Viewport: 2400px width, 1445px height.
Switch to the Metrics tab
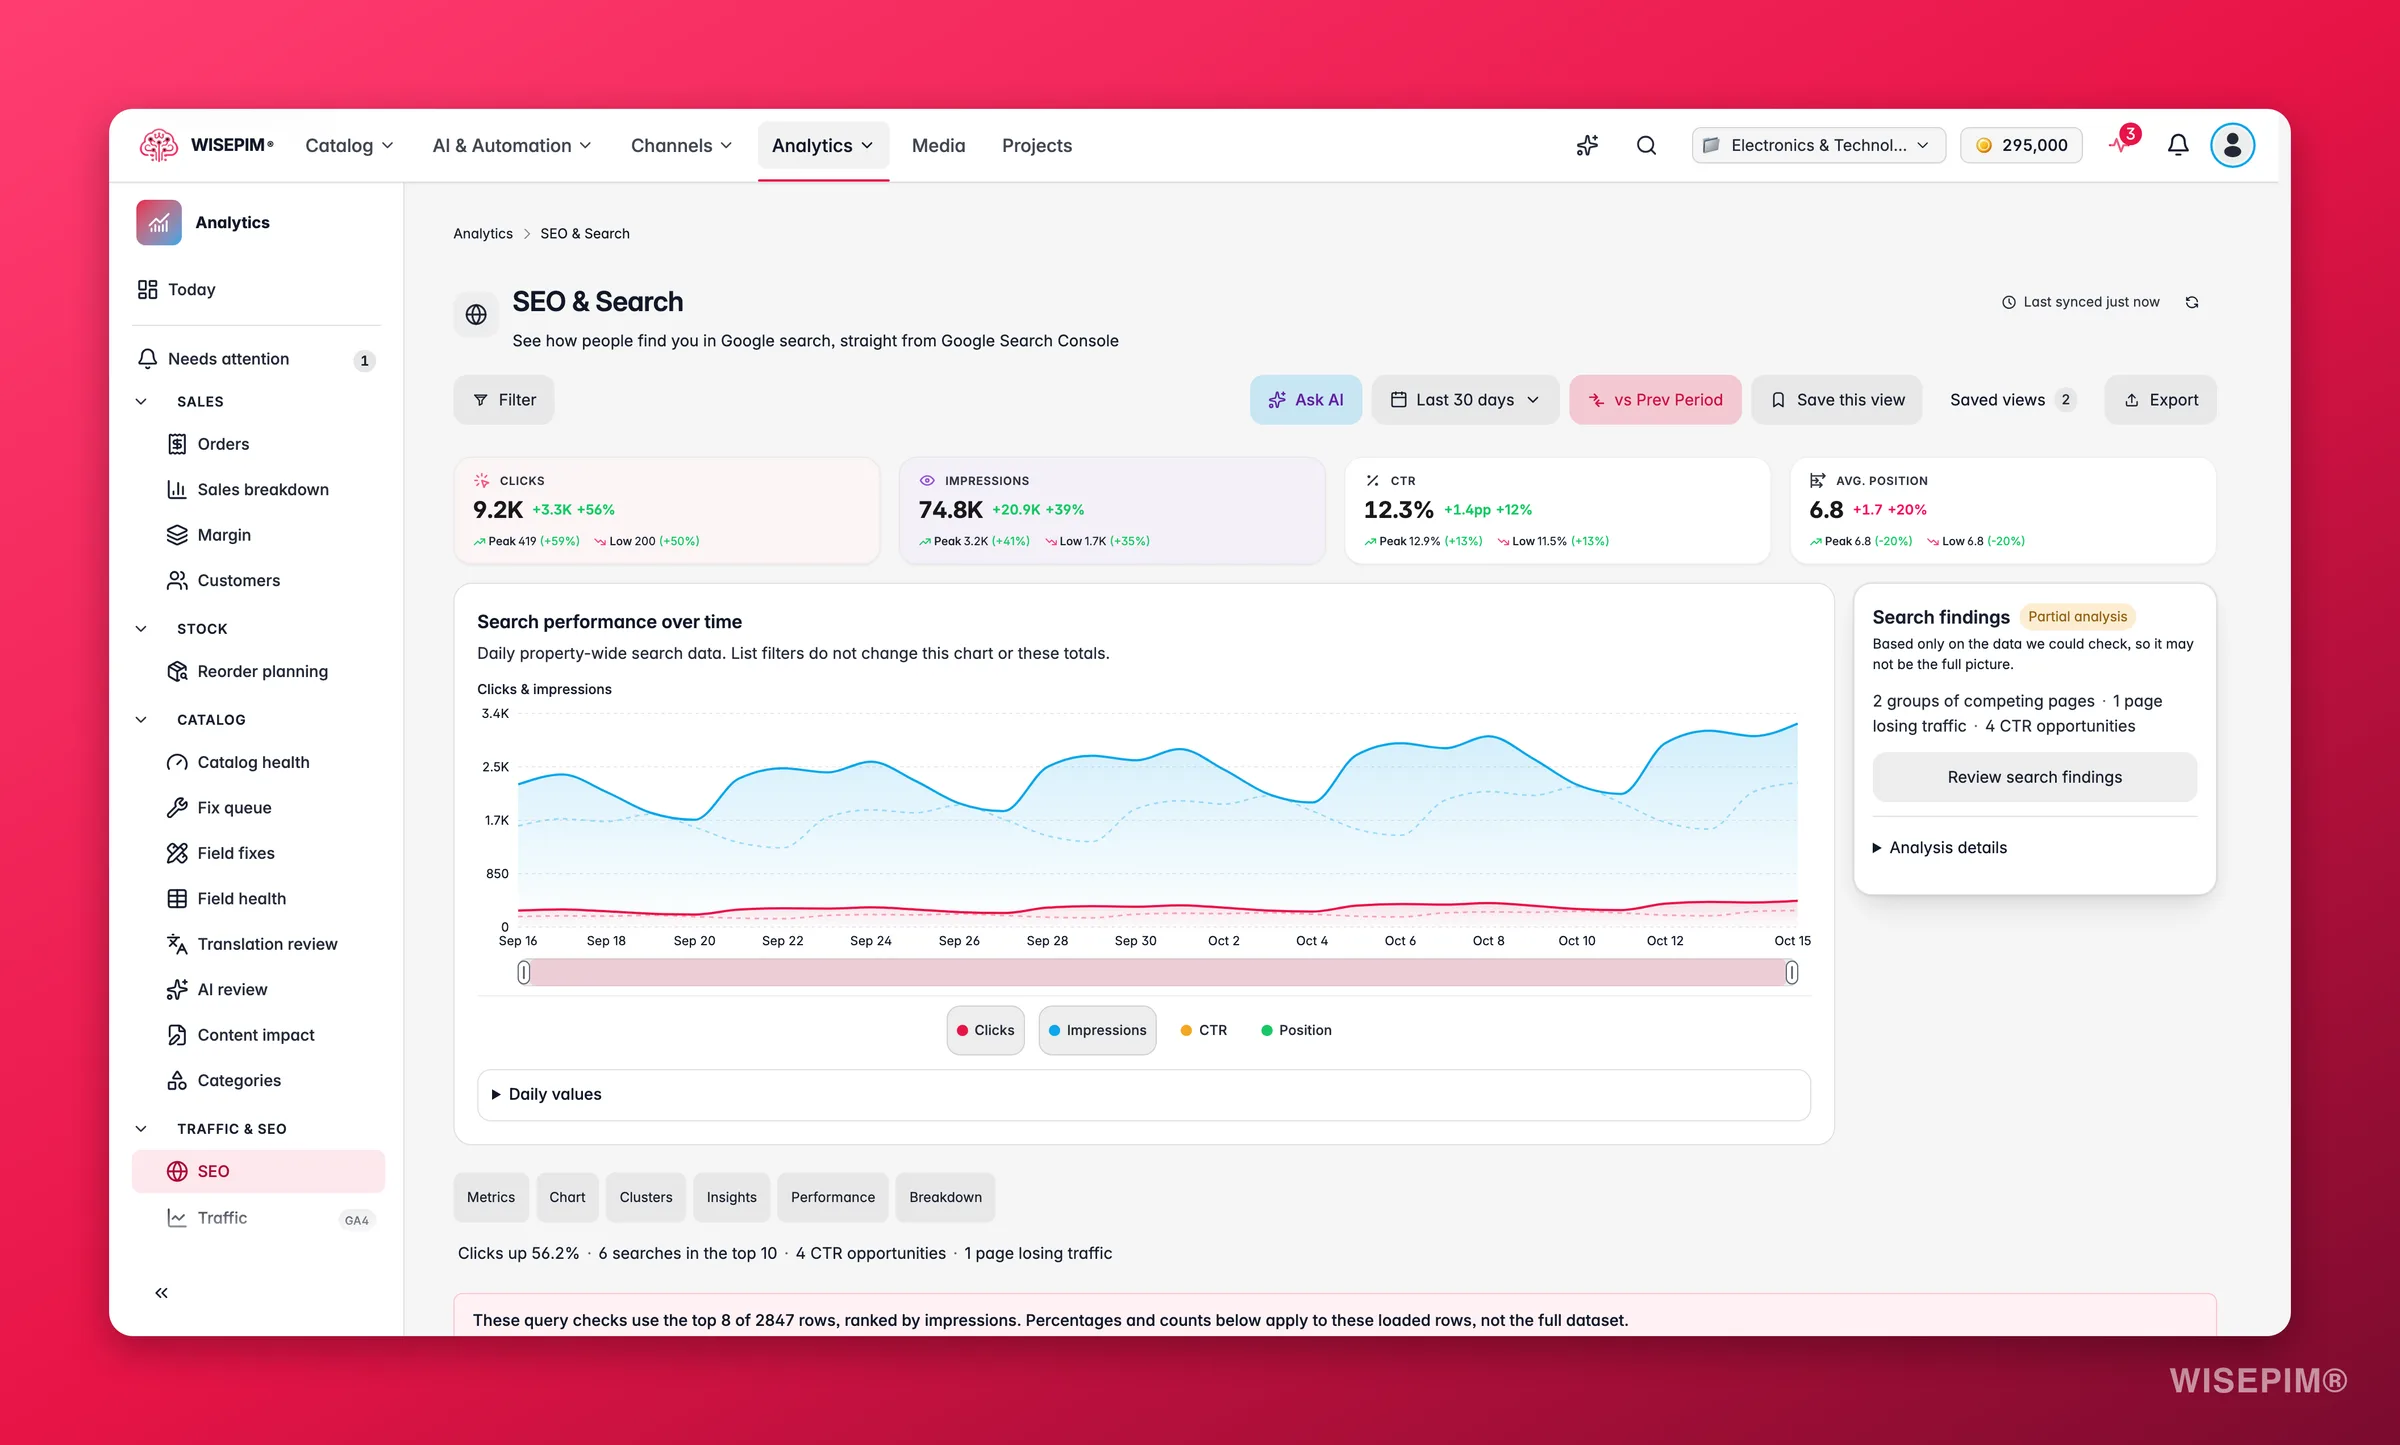(x=491, y=1197)
